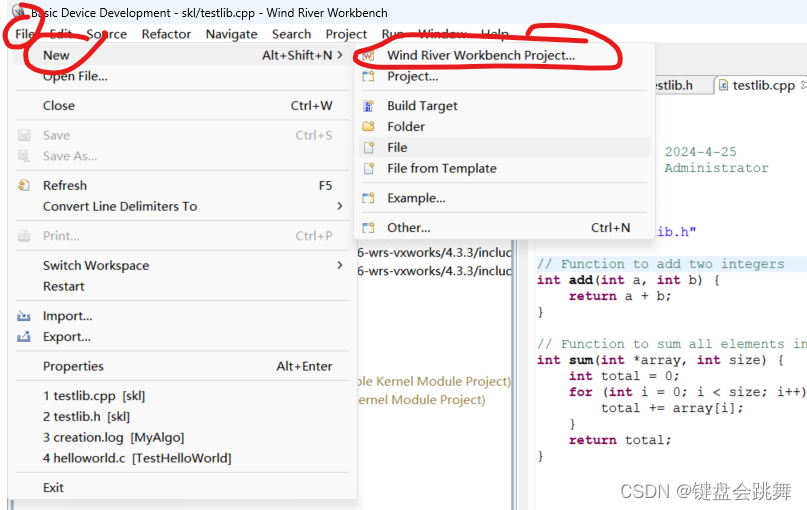Choose File from Template
Viewport: 807px width, 510px height.
click(x=442, y=168)
